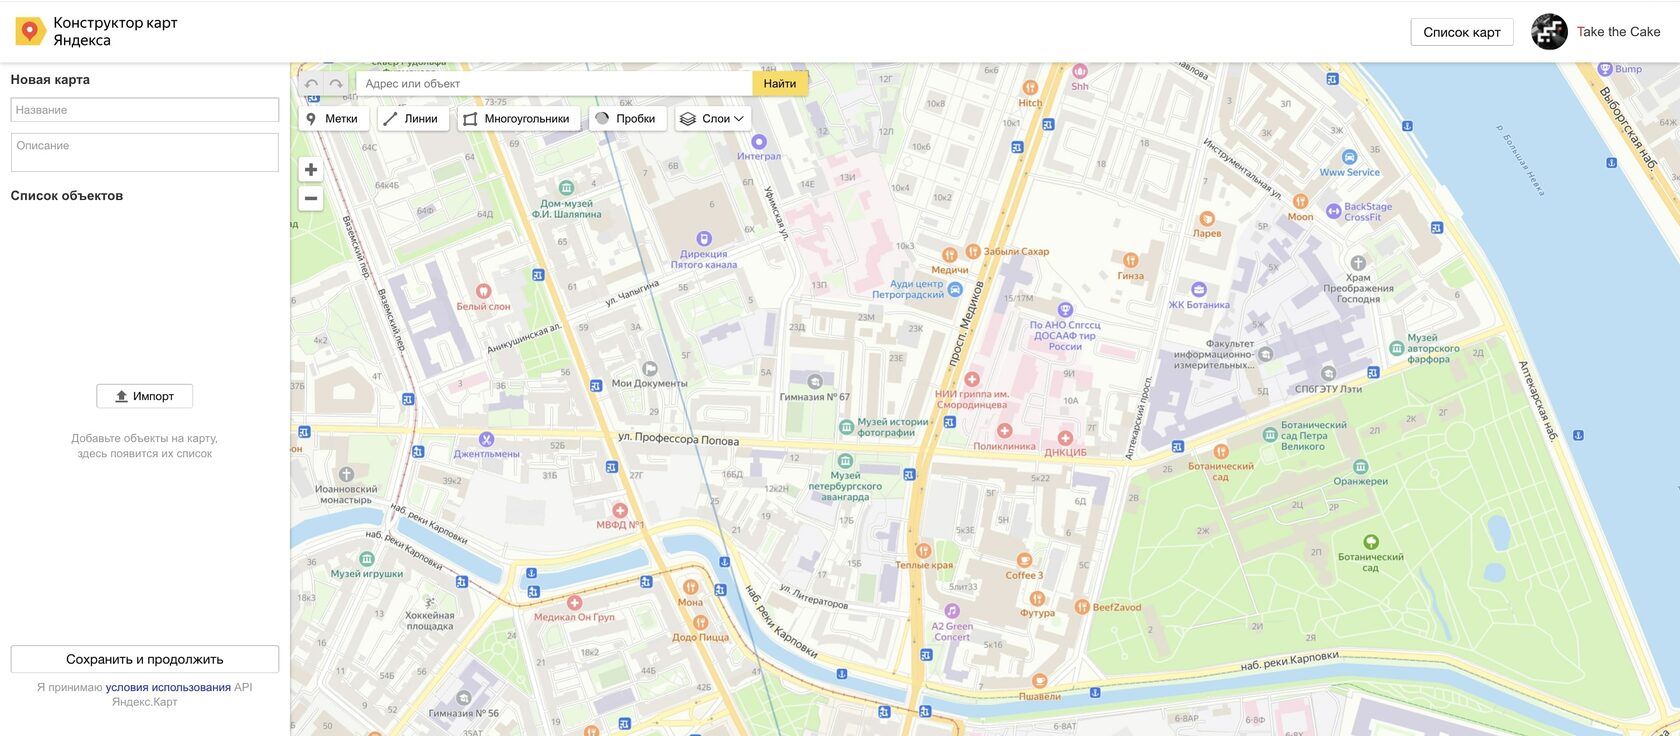Click the Мона restaurant marker
Viewport: 1680px width, 736px height.
tap(690, 587)
